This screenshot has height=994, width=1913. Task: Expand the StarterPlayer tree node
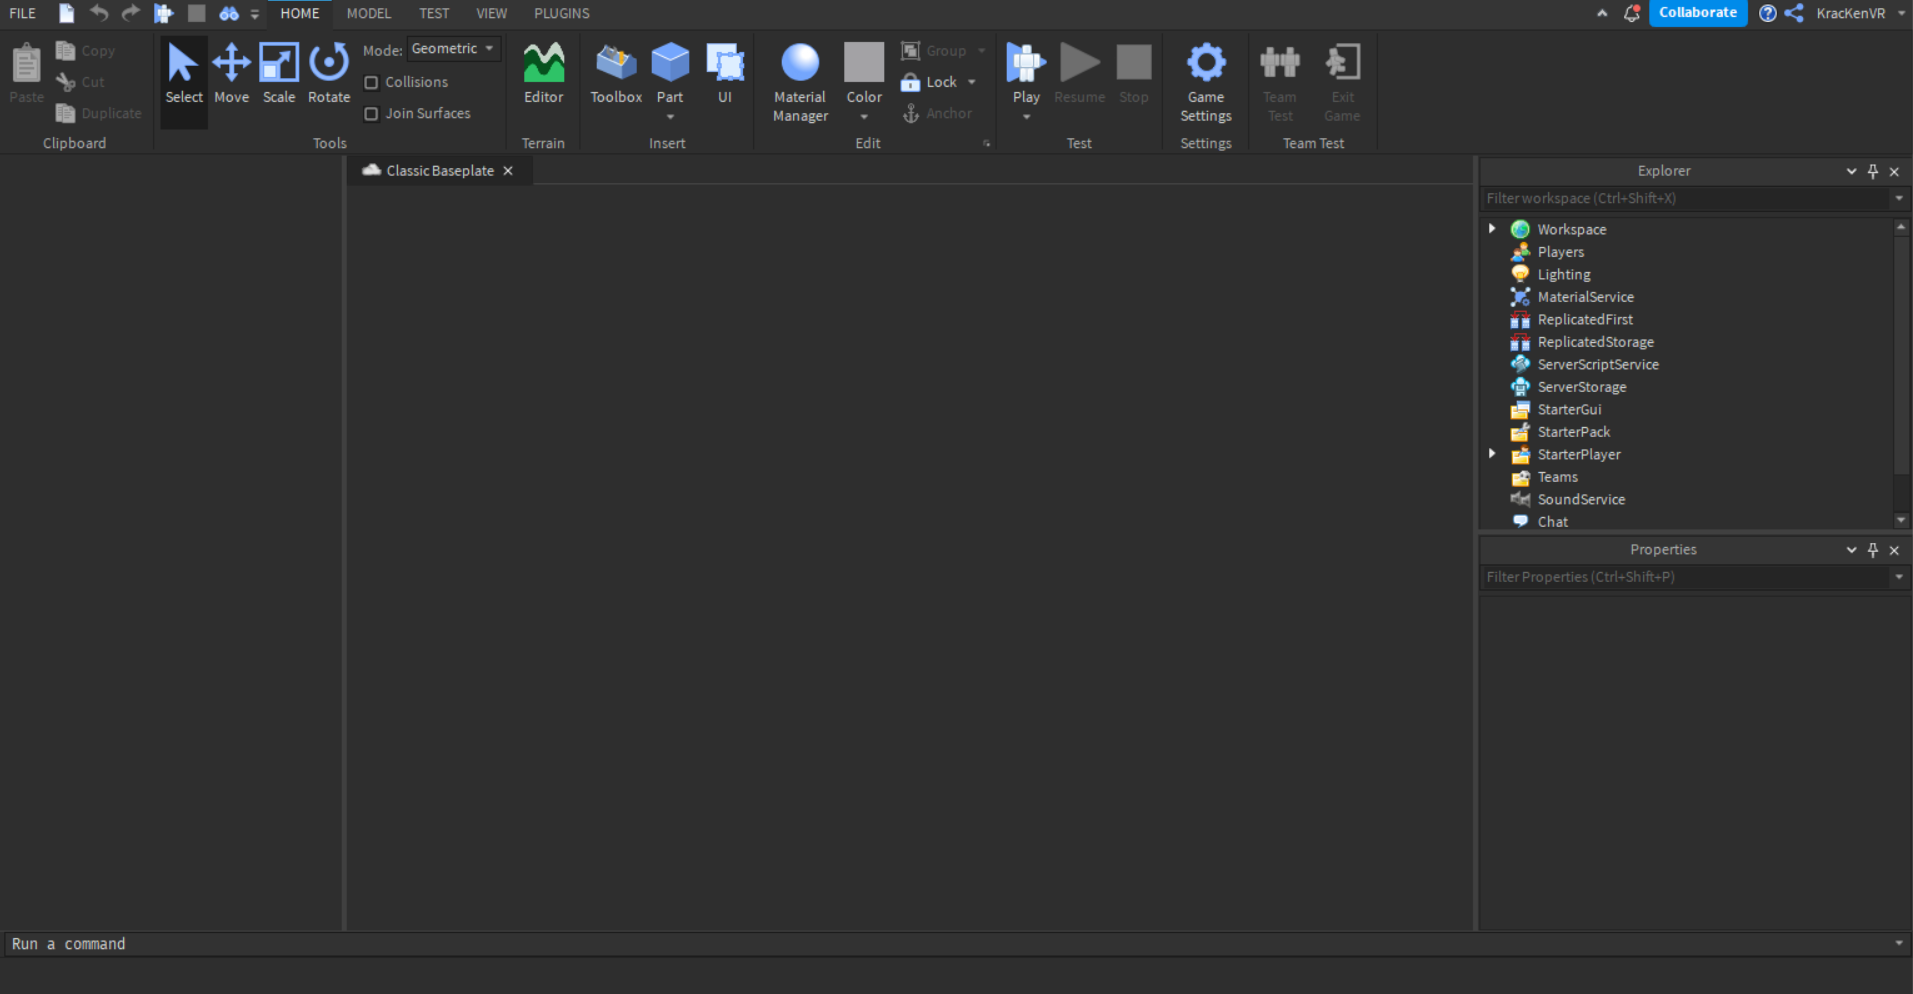(x=1492, y=454)
